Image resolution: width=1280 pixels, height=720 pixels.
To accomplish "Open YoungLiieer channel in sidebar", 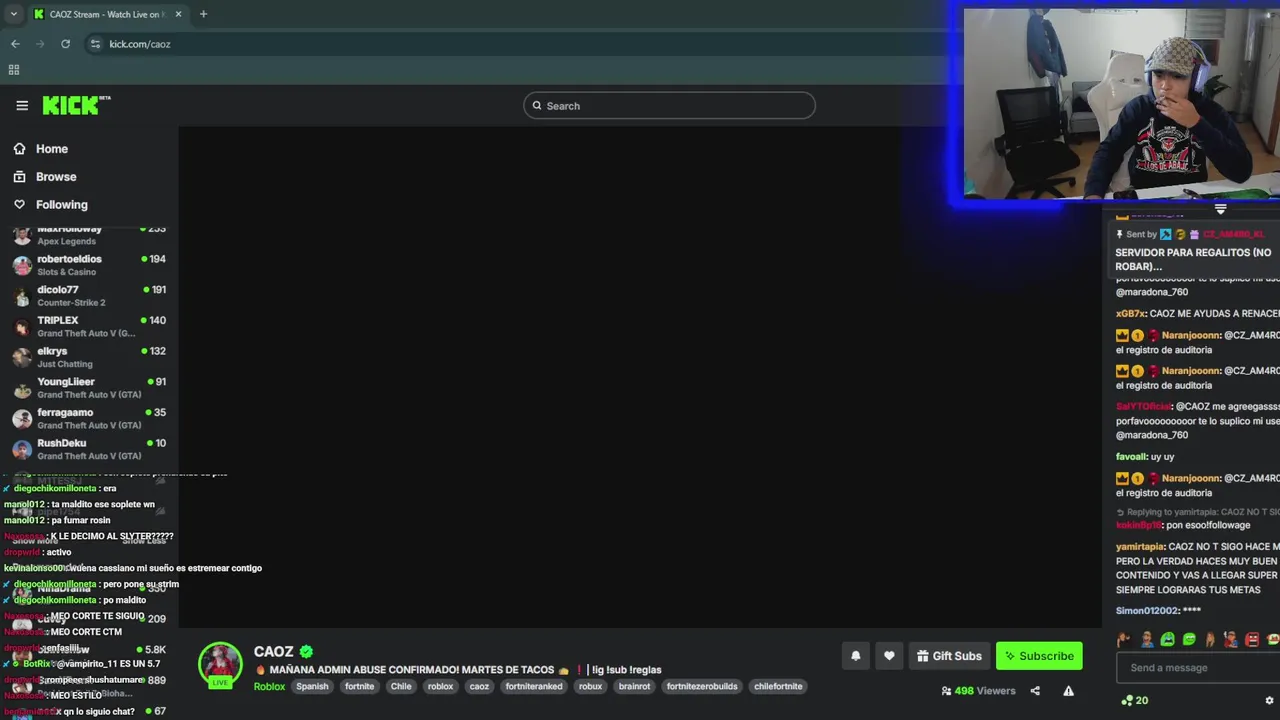I will [x=89, y=388].
